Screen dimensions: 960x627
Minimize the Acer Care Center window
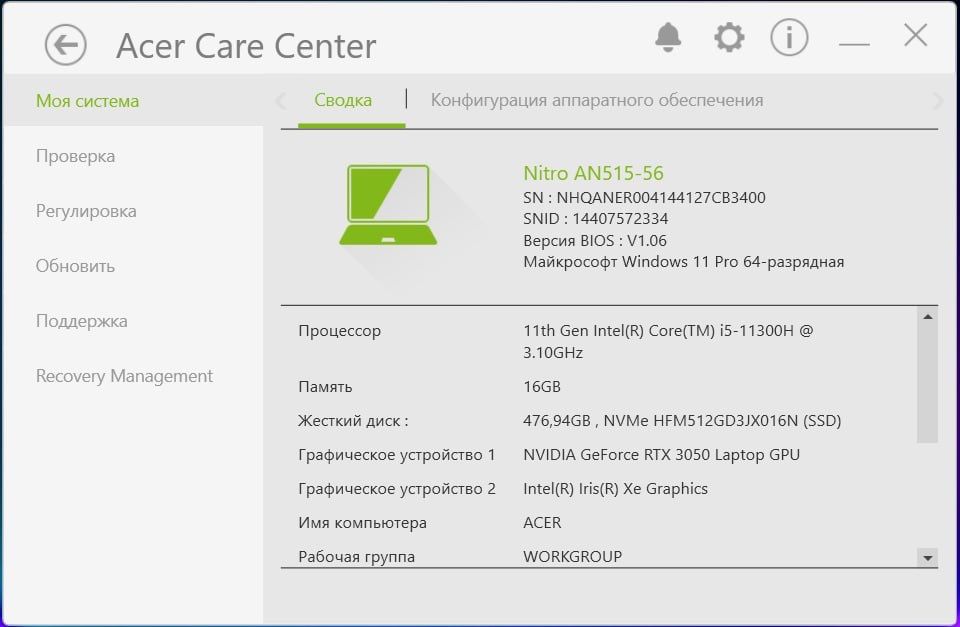[854, 44]
